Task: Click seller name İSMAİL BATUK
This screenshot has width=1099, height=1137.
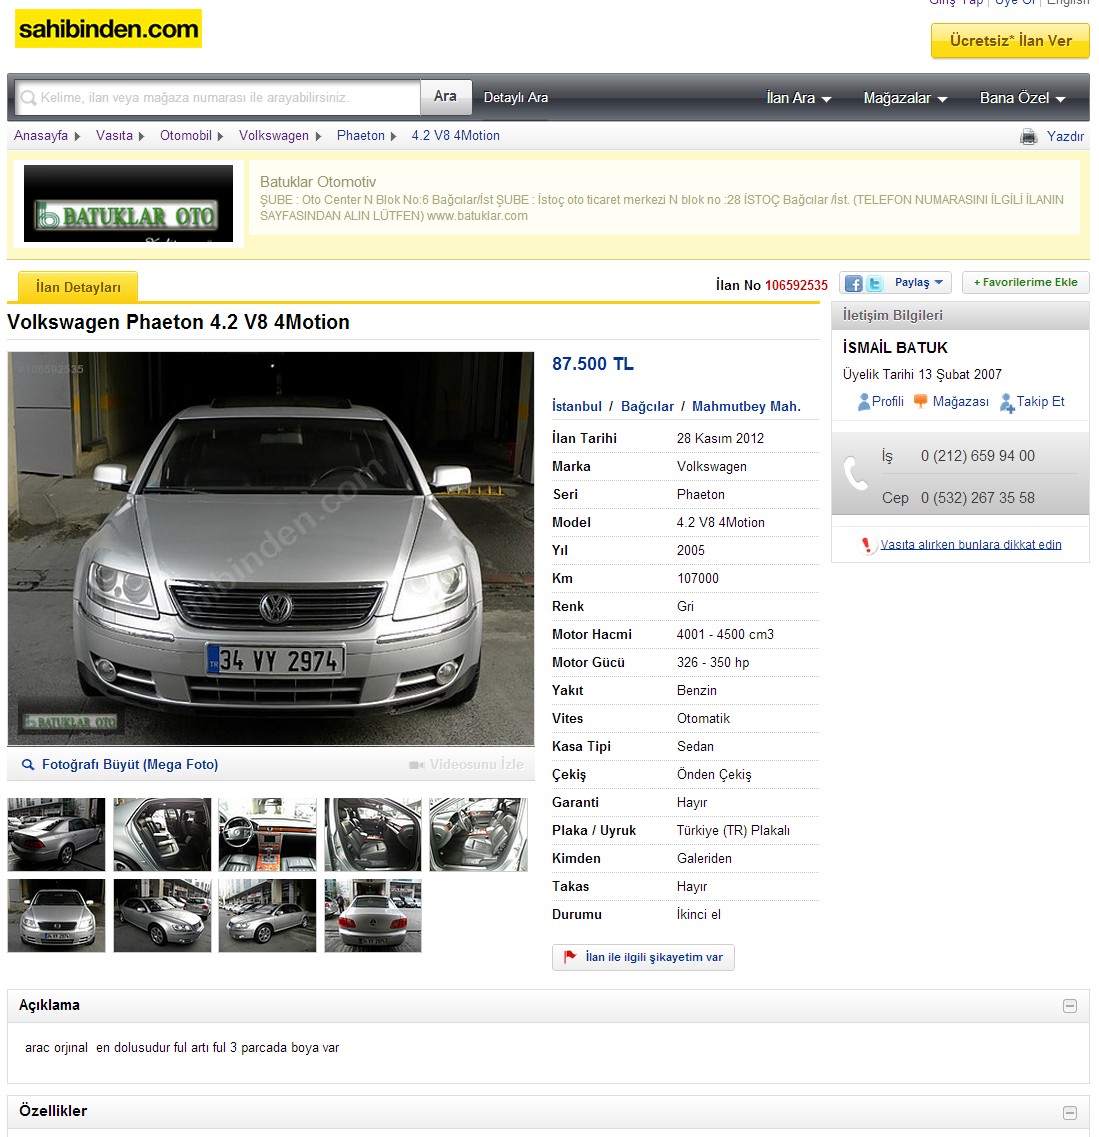Action: [895, 348]
